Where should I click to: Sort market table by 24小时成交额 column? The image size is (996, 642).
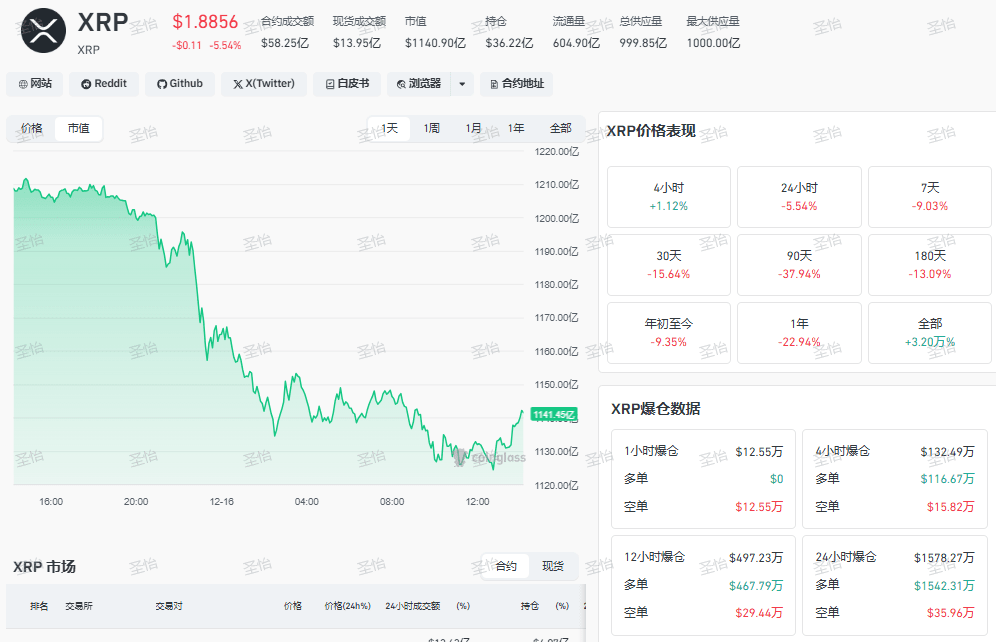coord(412,606)
